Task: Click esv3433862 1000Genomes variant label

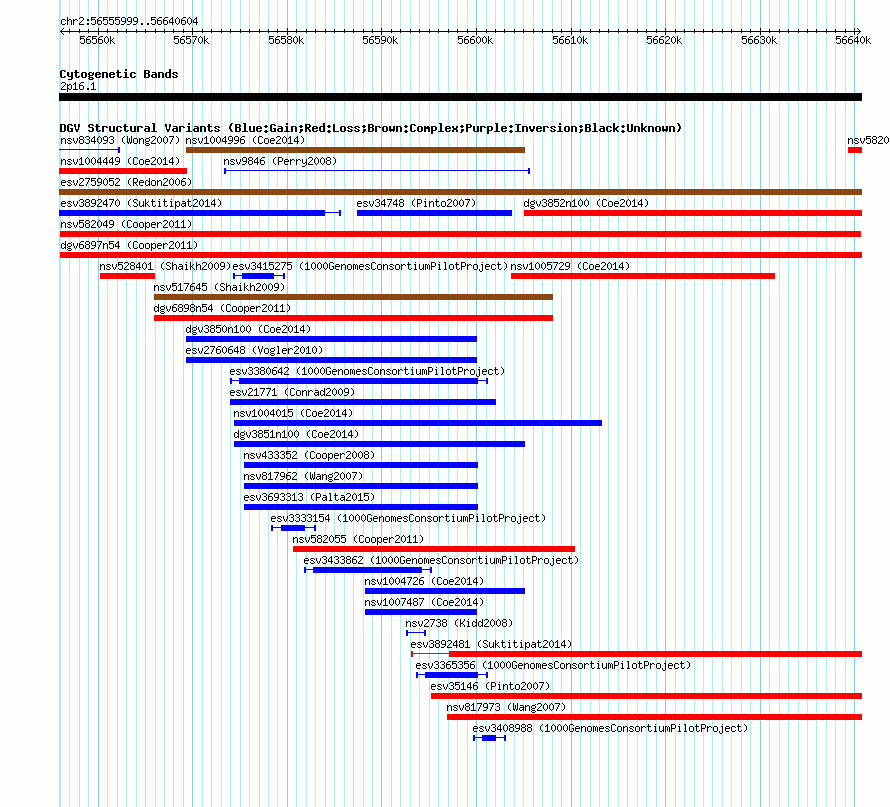Action: (441, 560)
